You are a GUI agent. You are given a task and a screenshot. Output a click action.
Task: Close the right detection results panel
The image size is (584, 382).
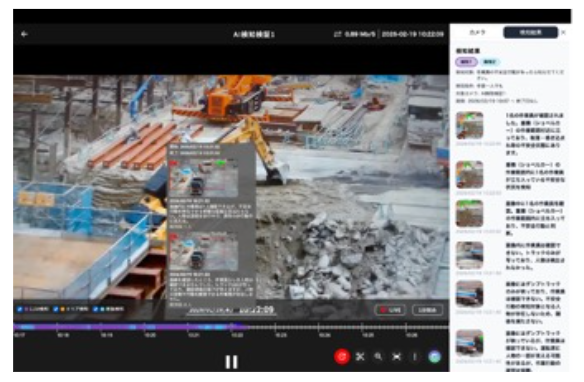coord(564,33)
